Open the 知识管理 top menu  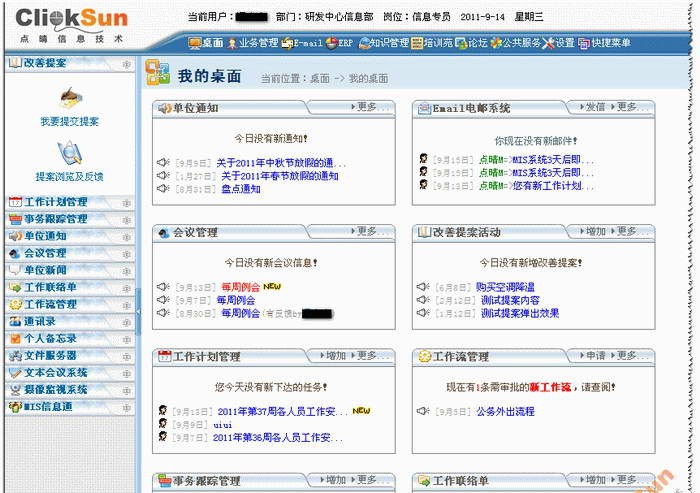(390, 43)
